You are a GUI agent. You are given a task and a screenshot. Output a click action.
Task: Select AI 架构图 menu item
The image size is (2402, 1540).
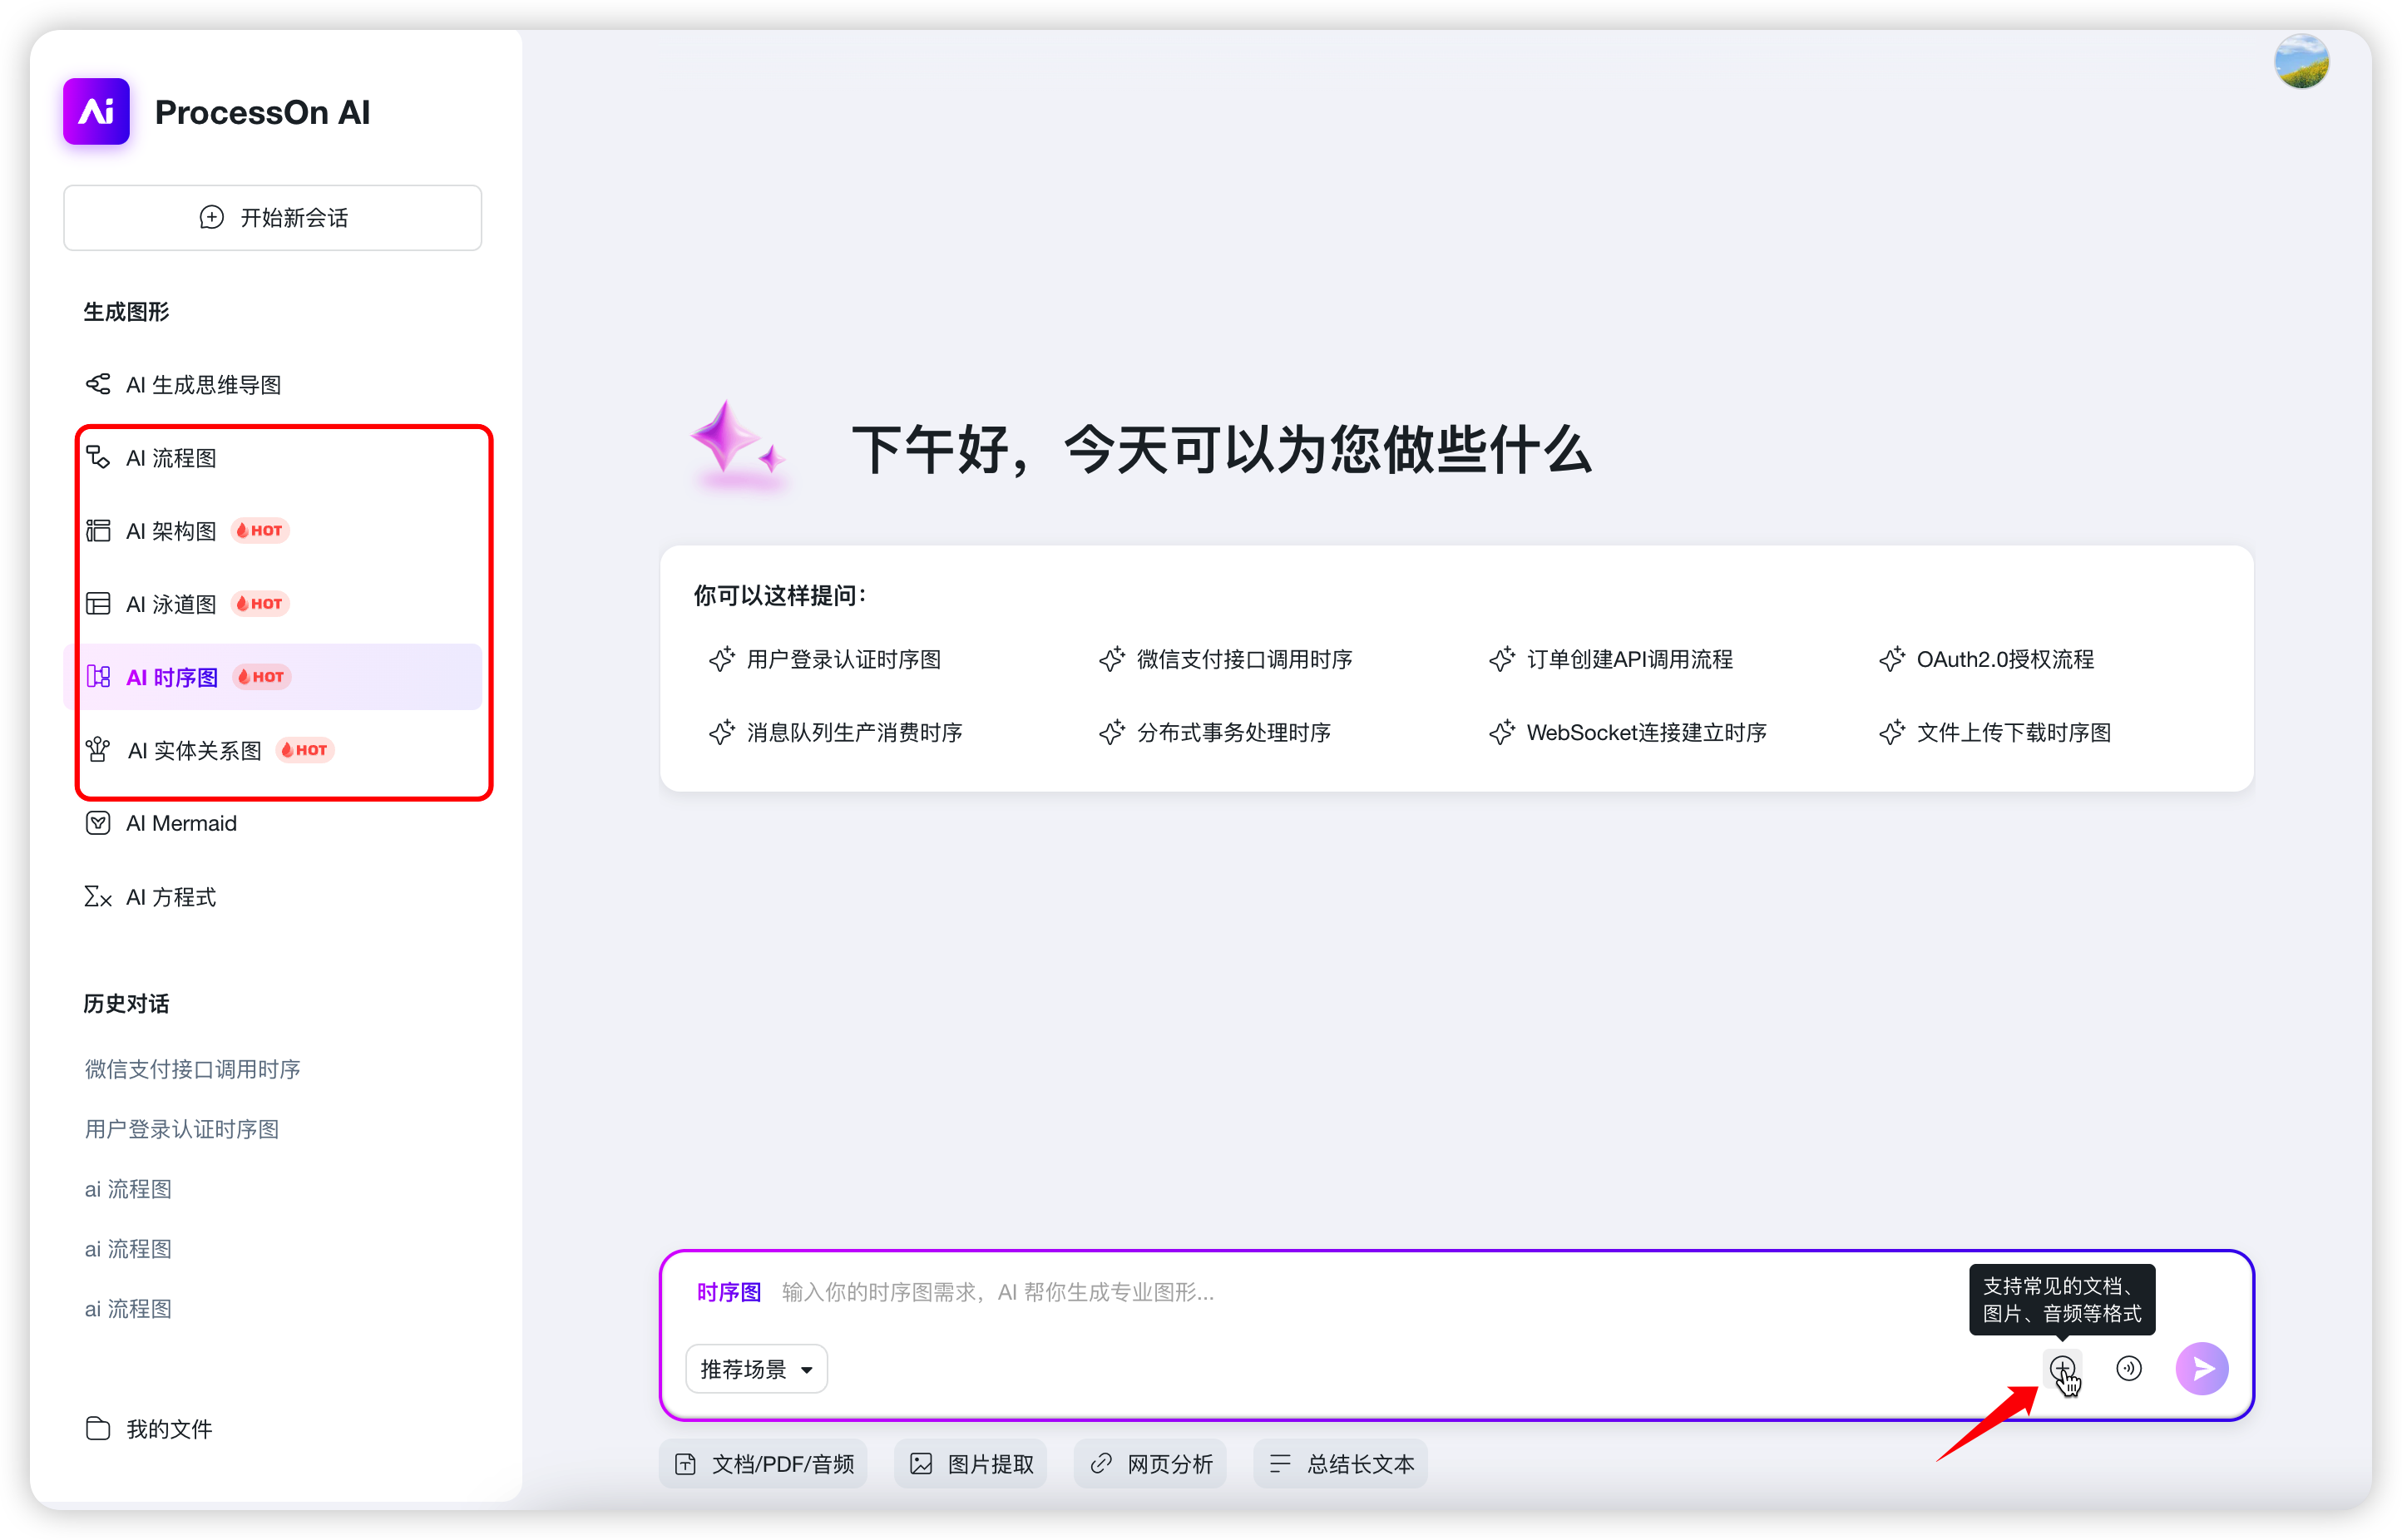[171, 531]
